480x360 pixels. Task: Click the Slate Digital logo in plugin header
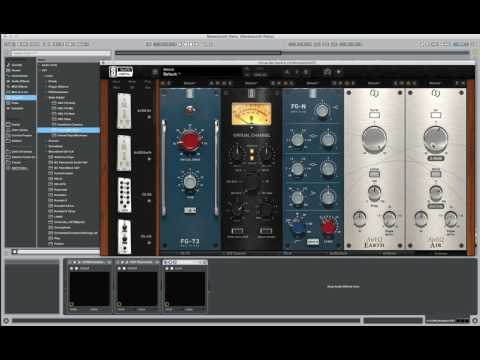121,72
